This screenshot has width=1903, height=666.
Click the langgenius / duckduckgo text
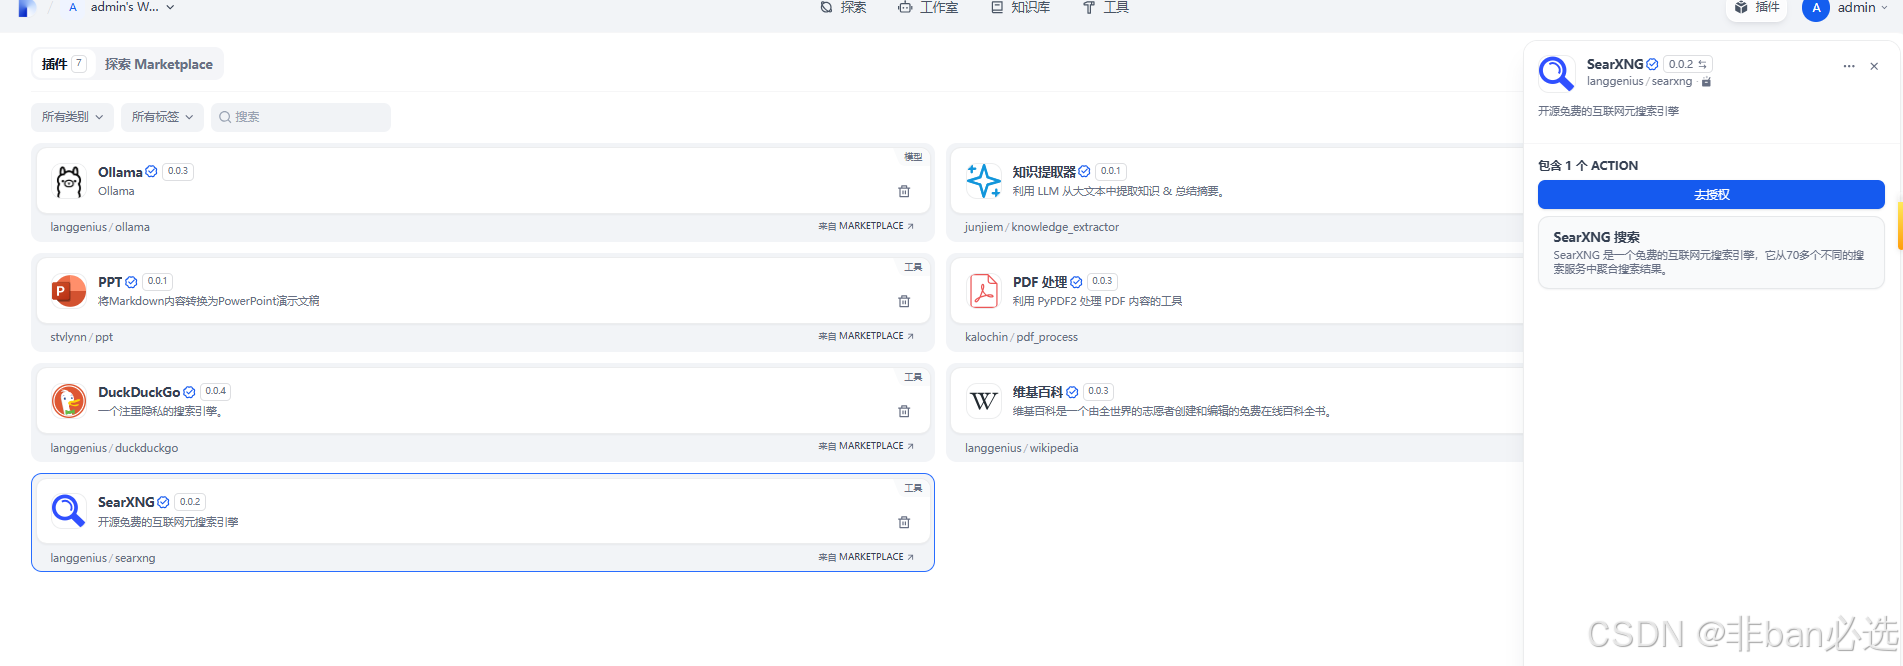pyautogui.click(x=114, y=448)
